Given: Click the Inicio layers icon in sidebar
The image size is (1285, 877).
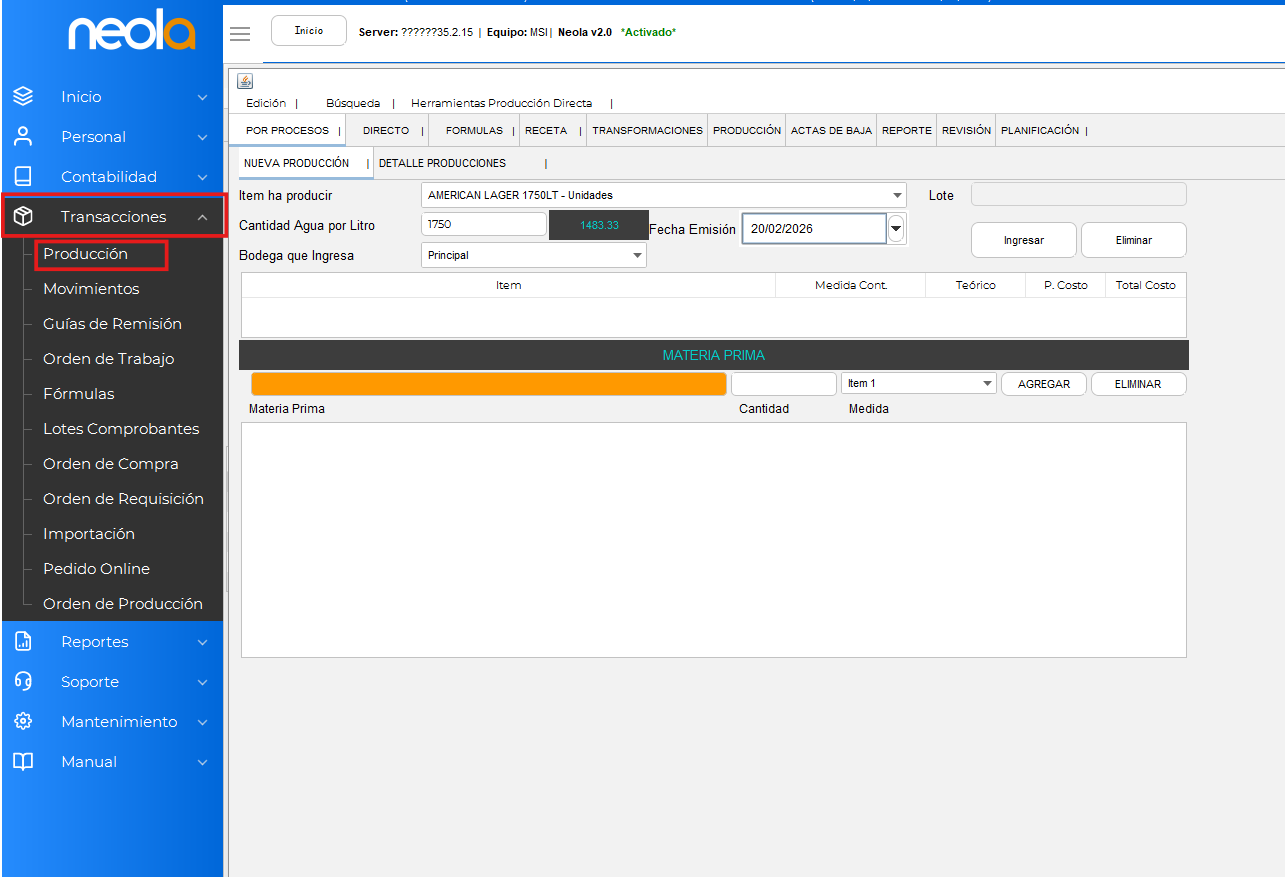Looking at the screenshot, I should pos(23,97).
